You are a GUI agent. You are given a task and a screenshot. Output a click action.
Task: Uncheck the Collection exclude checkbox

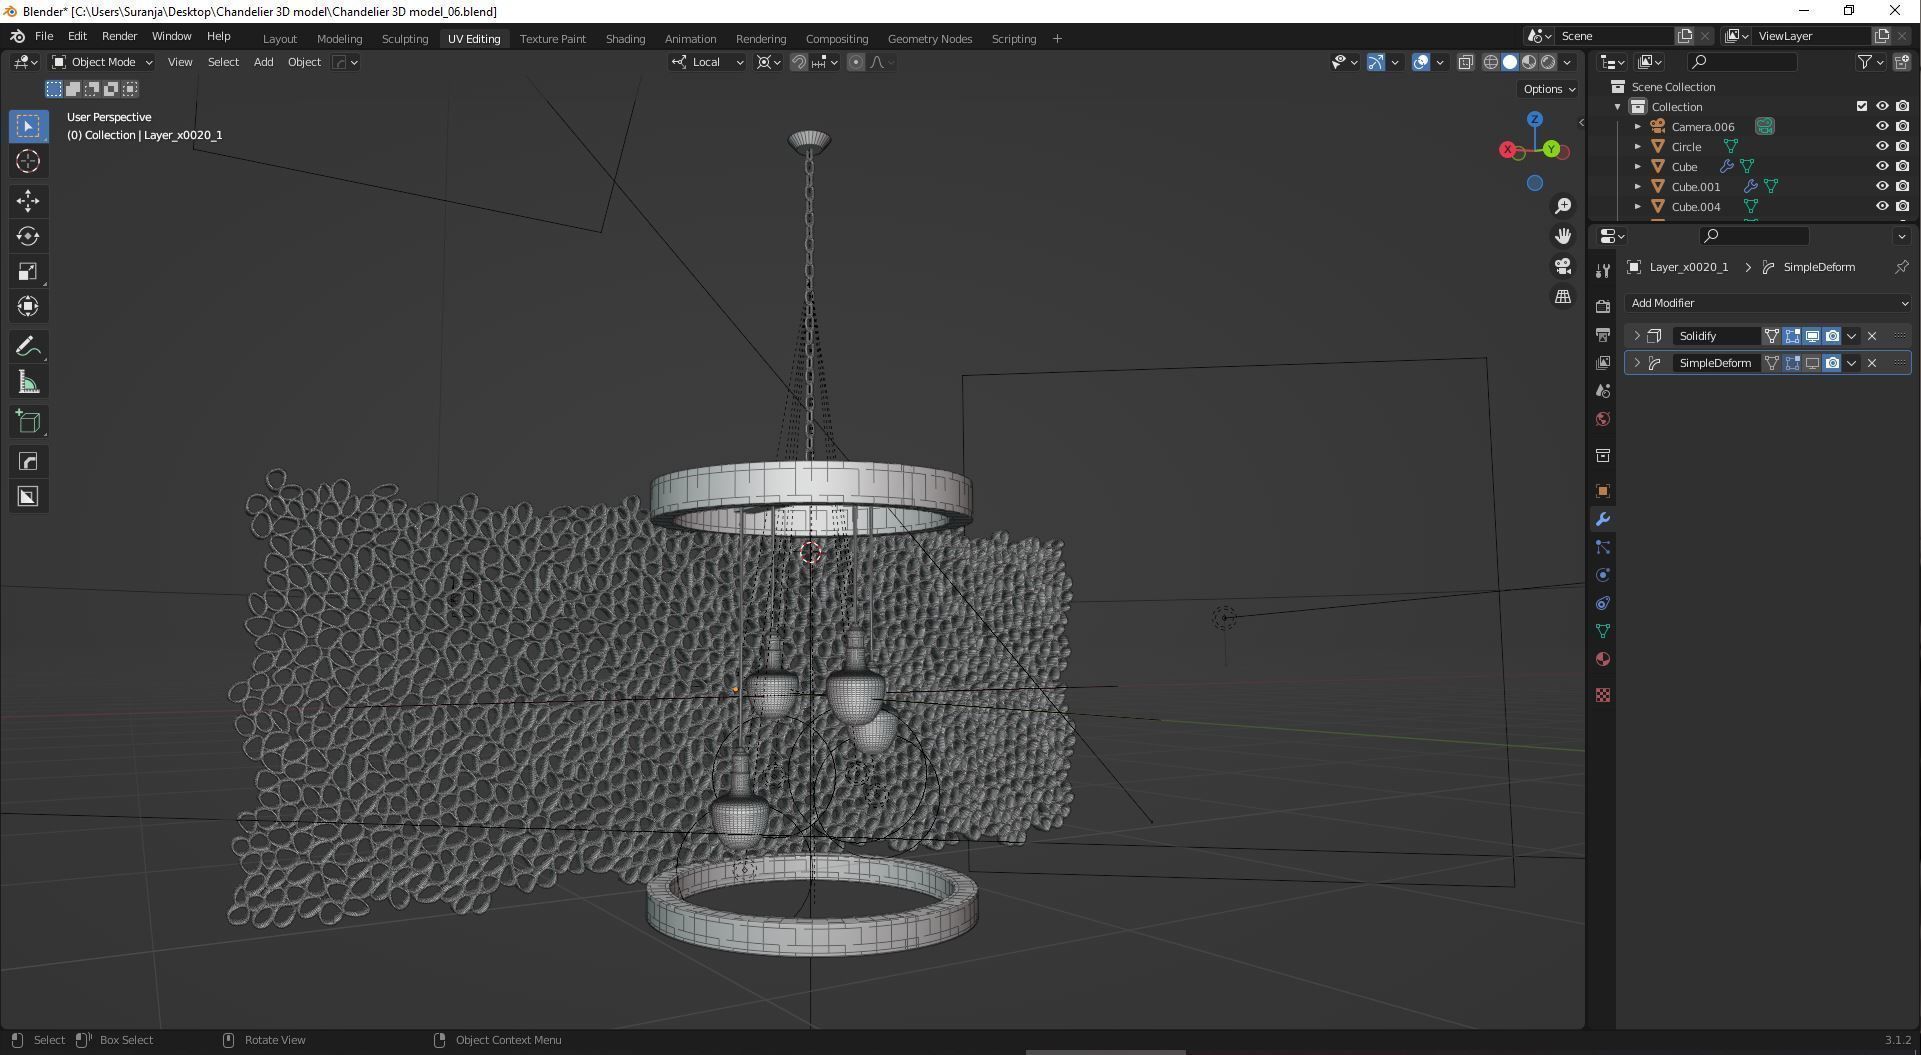pyautogui.click(x=1862, y=107)
